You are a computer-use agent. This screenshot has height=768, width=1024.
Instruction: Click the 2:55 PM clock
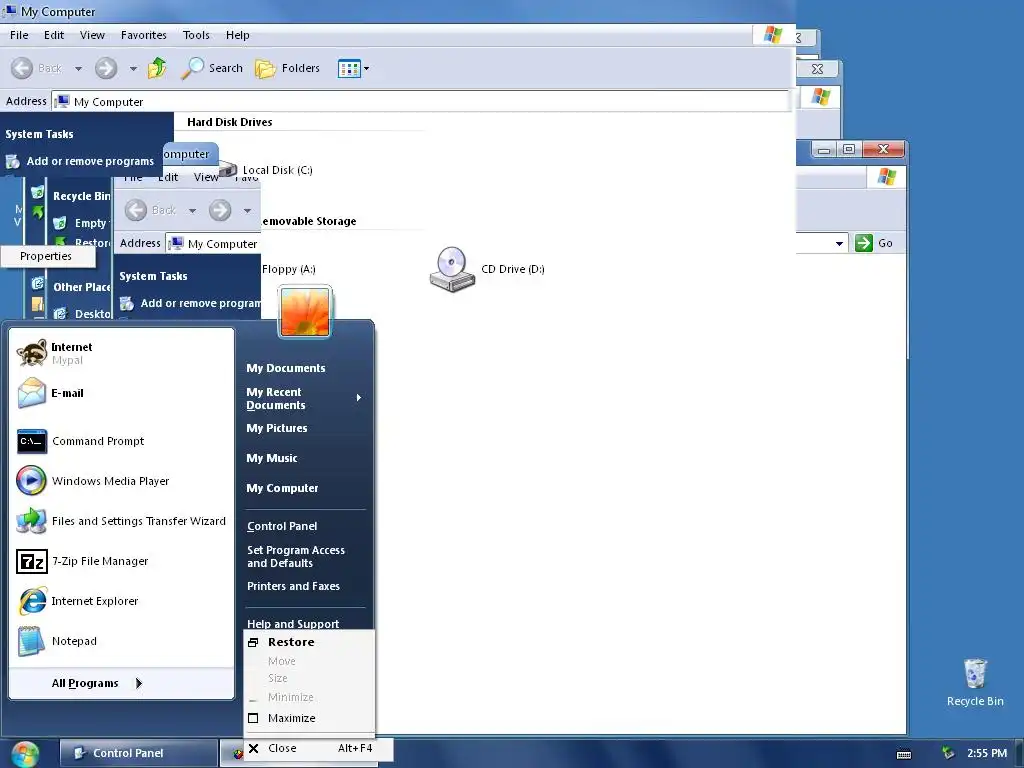point(987,754)
